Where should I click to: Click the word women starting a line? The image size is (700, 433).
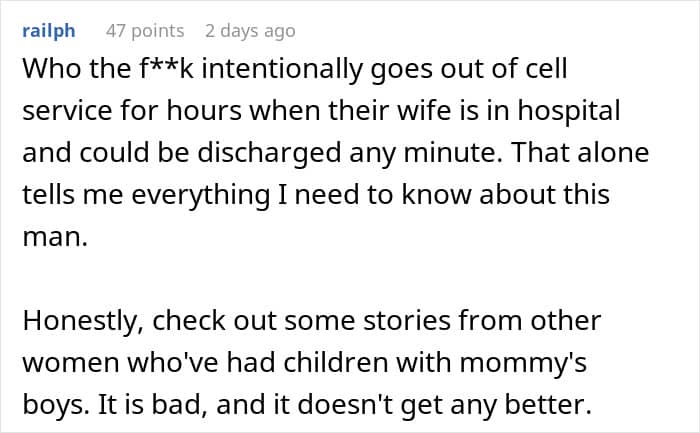(71, 363)
